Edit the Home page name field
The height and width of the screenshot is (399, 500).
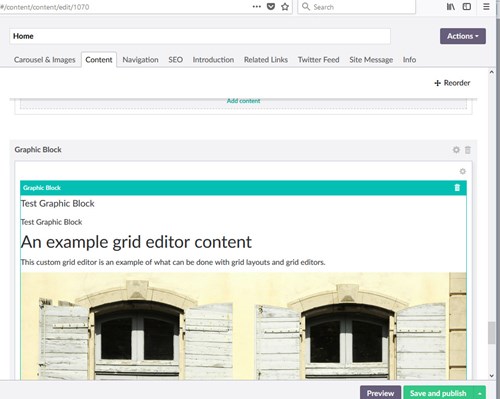coord(200,36)
